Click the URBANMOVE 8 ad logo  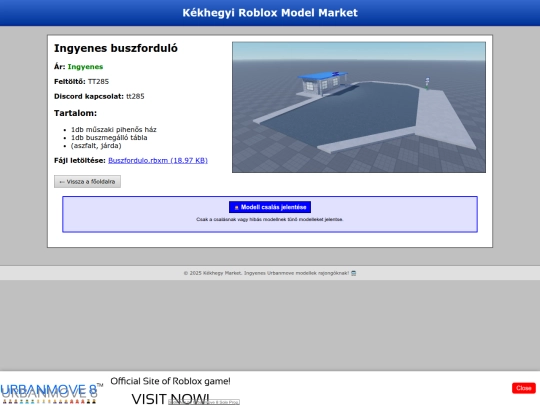pyautogui.click(x=51, y=393)
